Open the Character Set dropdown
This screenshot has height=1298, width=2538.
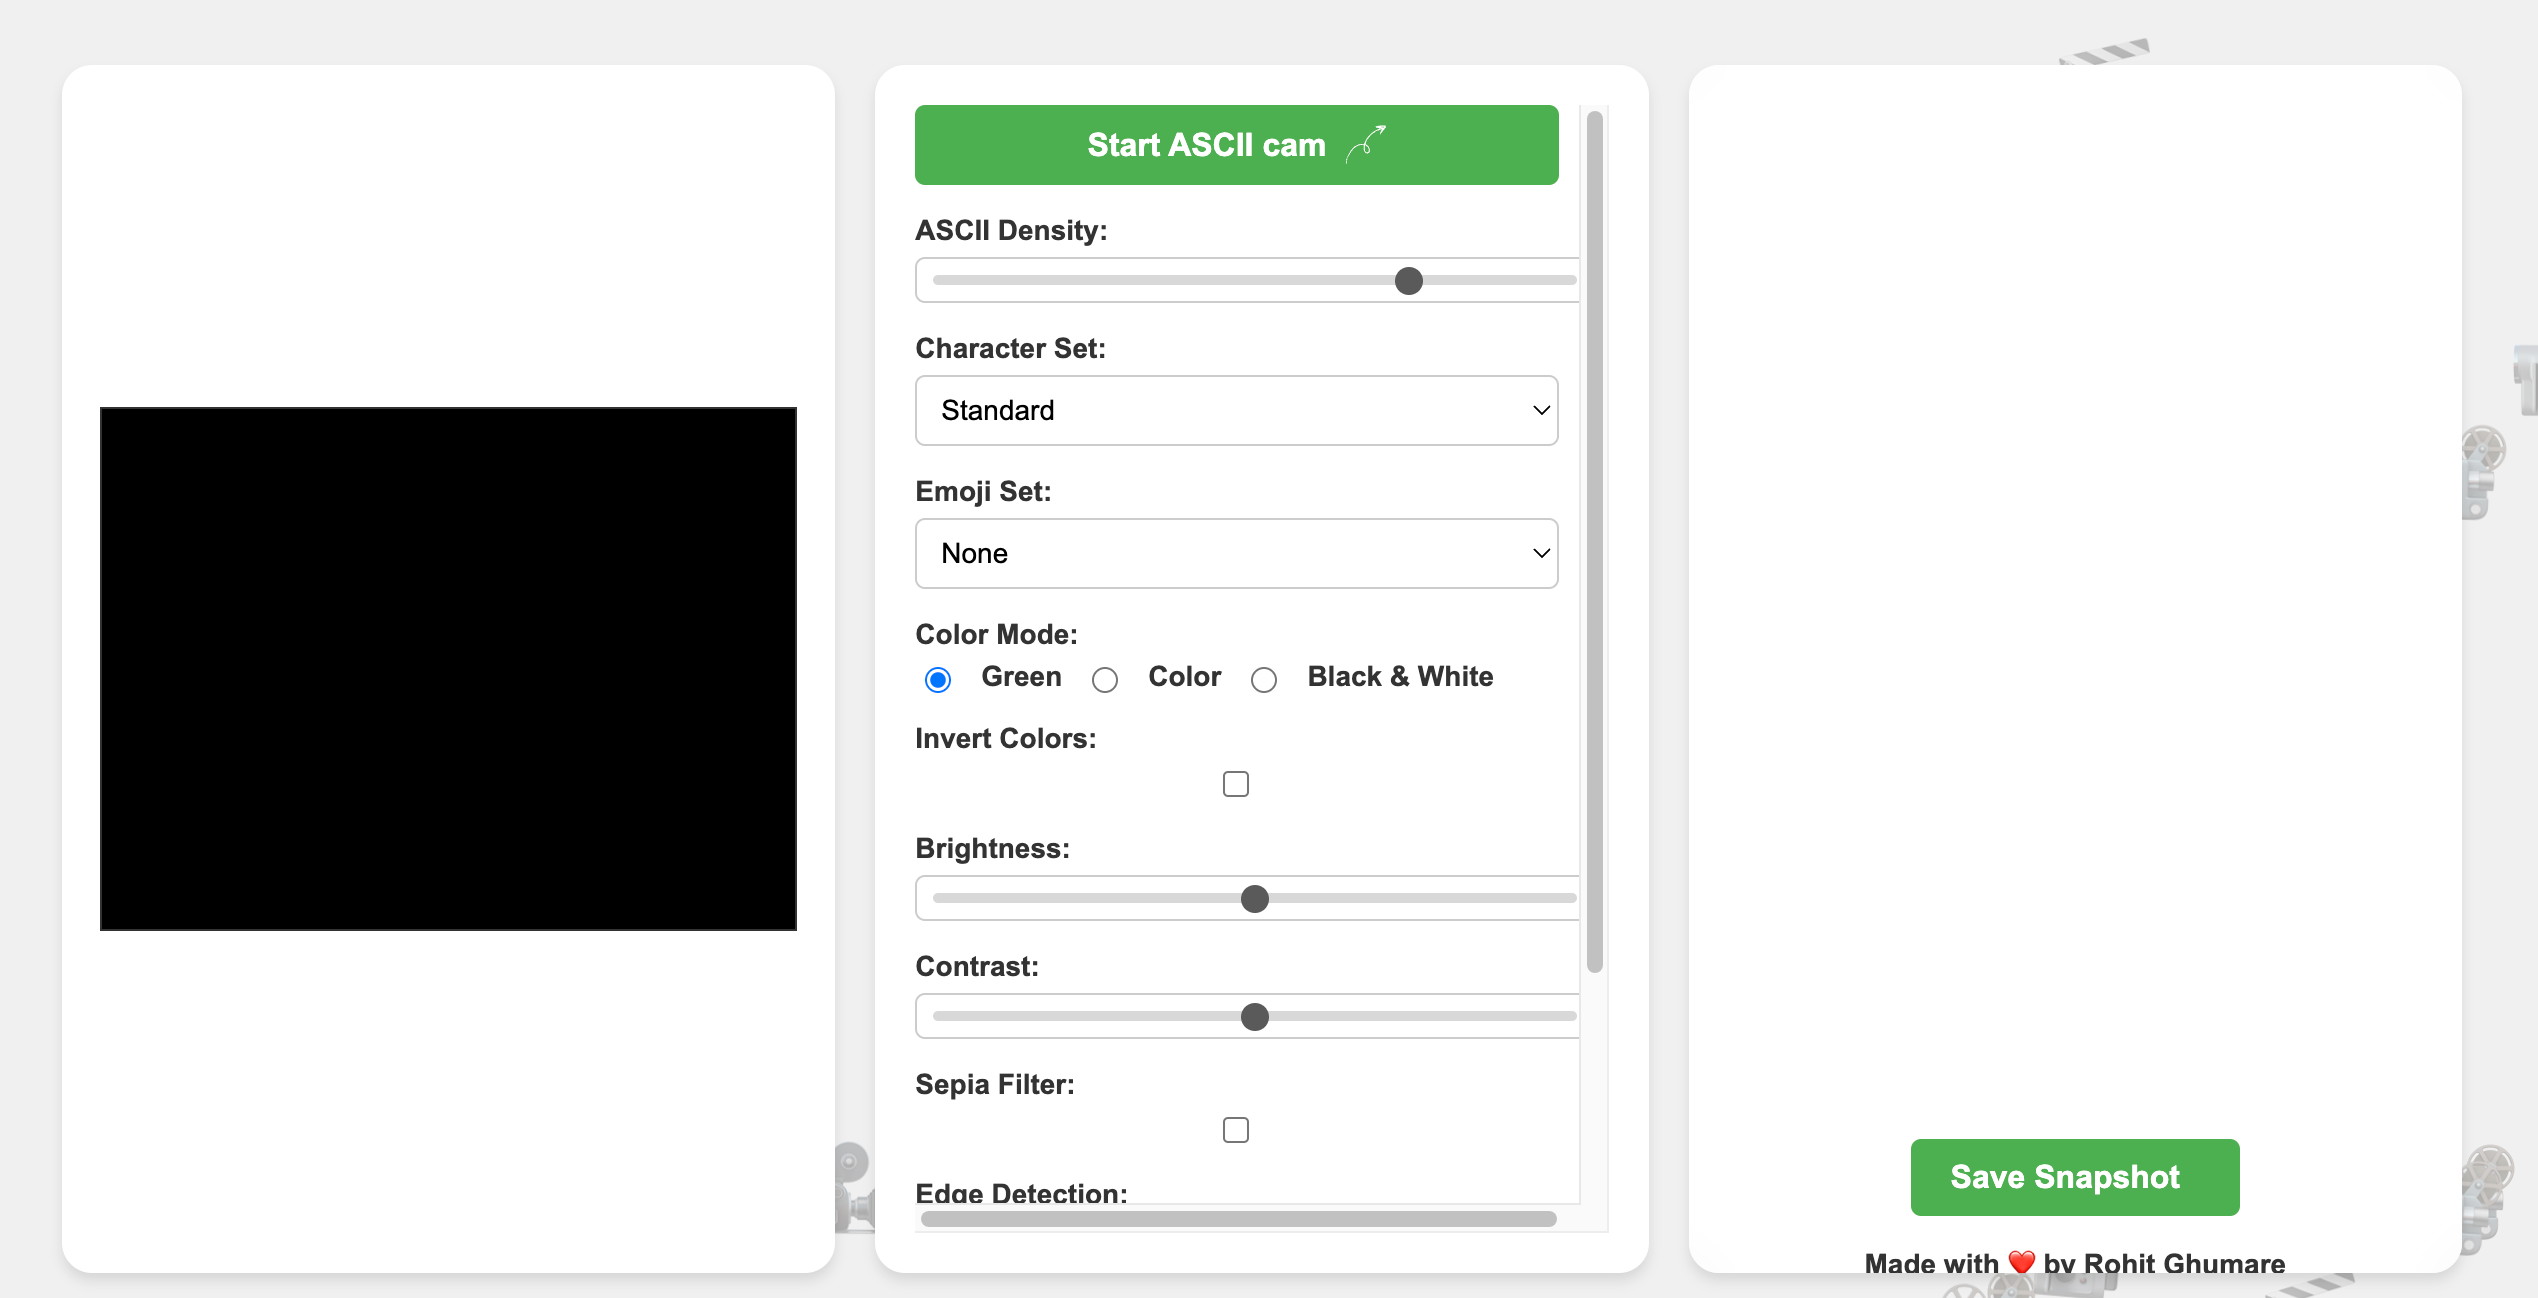[x=1236, y=410]
